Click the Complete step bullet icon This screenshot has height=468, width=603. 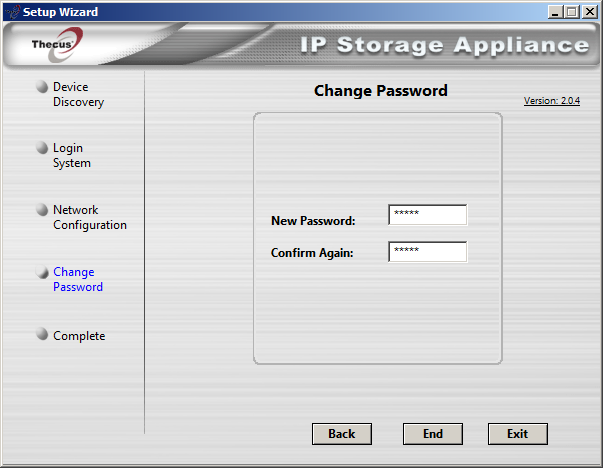pyautogui.click(x=42, y=334)
